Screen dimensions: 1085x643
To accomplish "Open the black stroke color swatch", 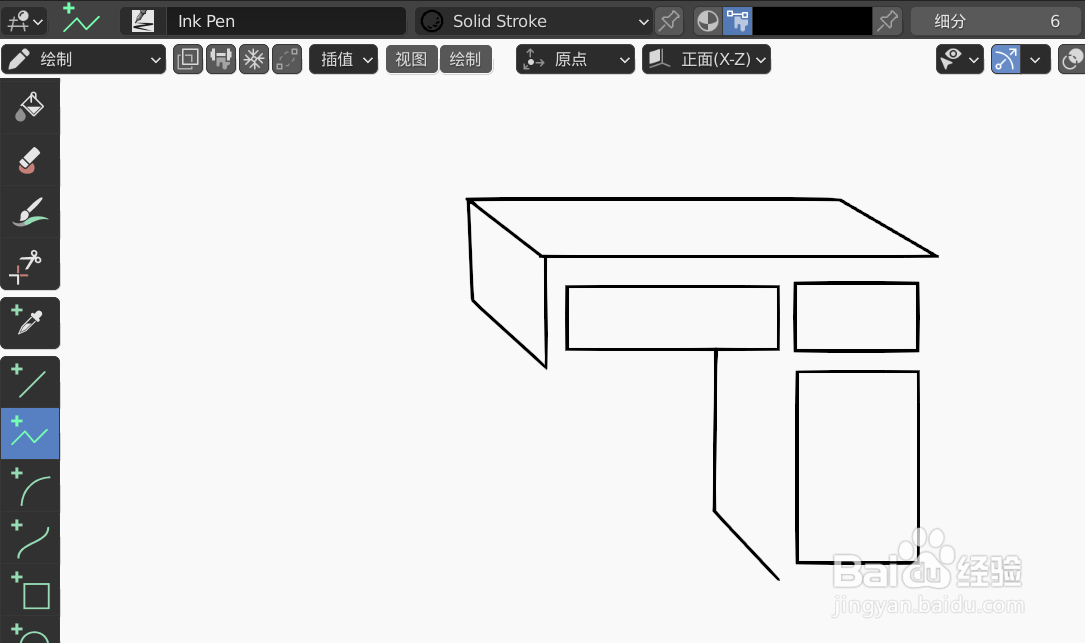I will [812, 21].
